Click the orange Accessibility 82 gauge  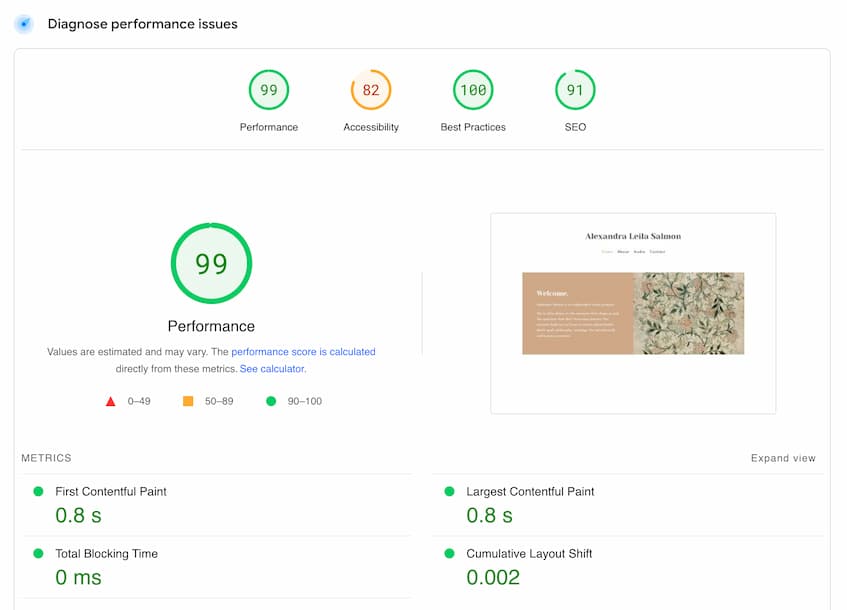pos(370,89)
